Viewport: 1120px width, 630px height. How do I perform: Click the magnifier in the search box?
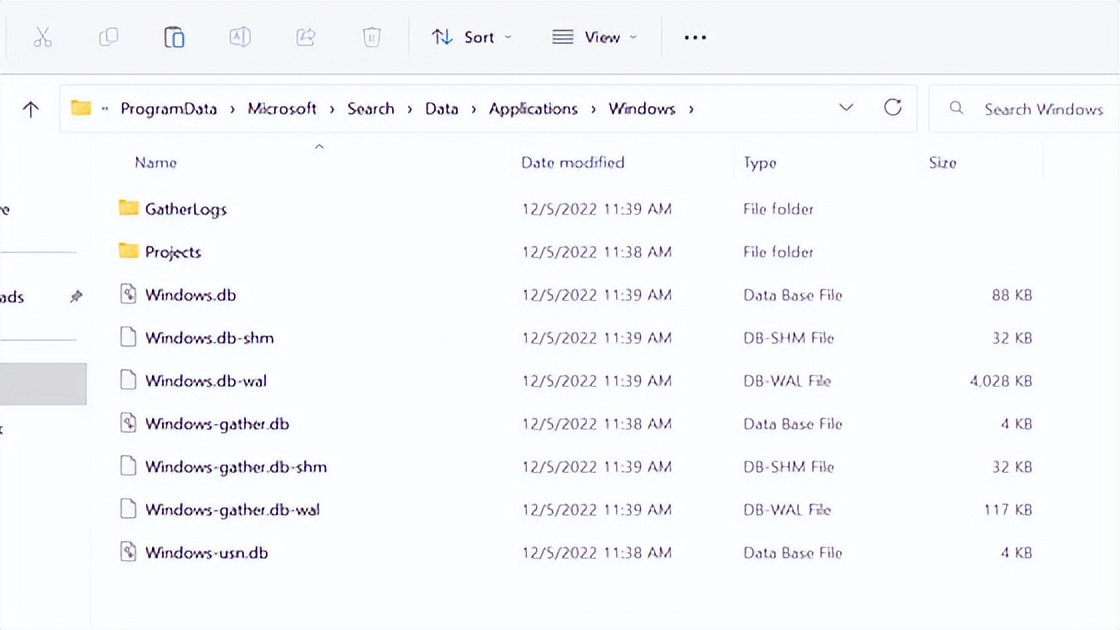[x=955, y=108]
